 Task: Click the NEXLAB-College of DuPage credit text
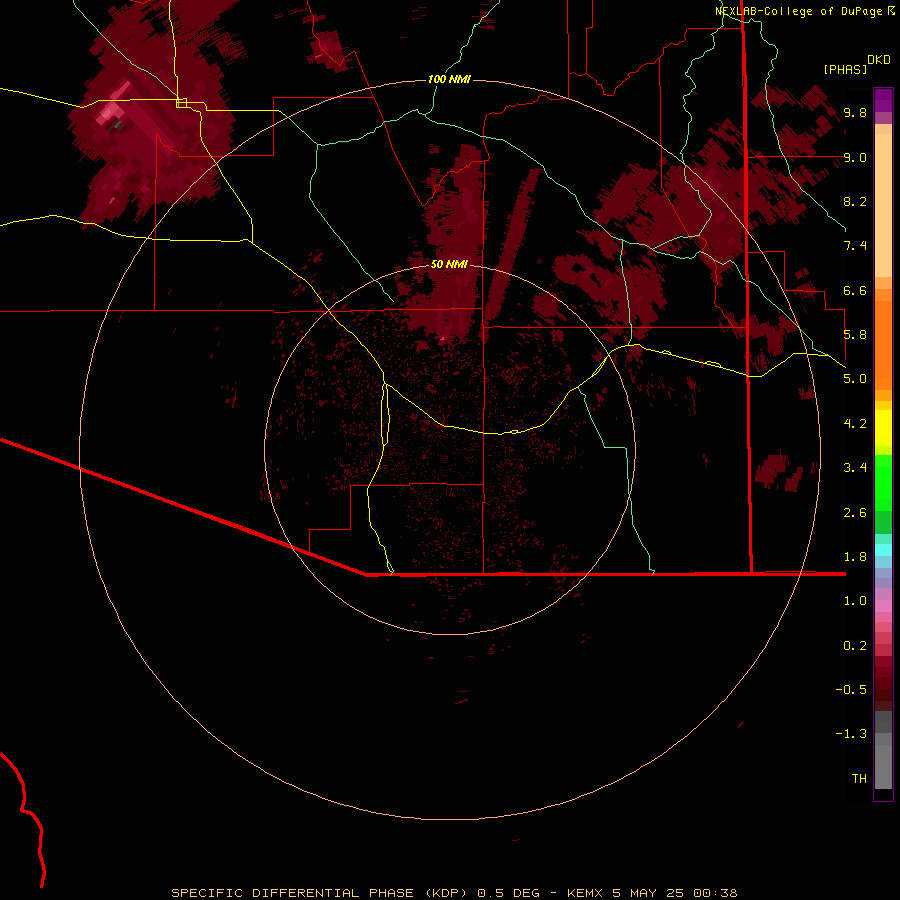[798, 11]
